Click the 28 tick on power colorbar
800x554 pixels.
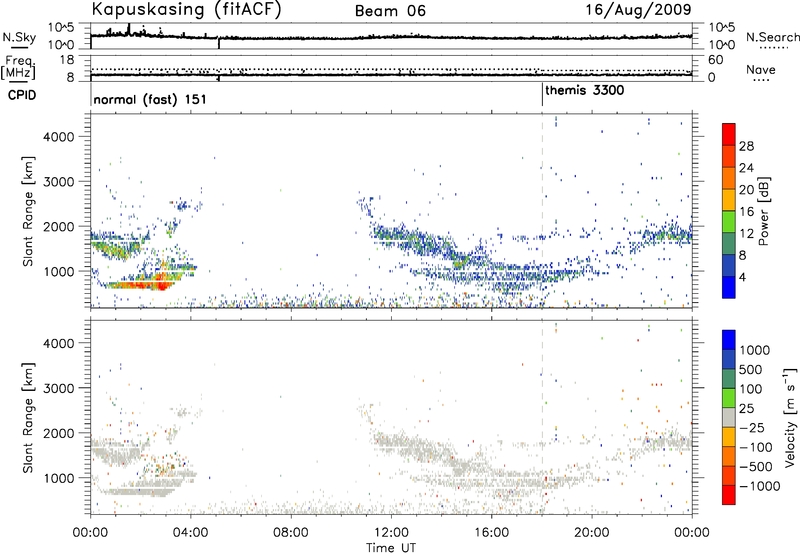(746, 146)
